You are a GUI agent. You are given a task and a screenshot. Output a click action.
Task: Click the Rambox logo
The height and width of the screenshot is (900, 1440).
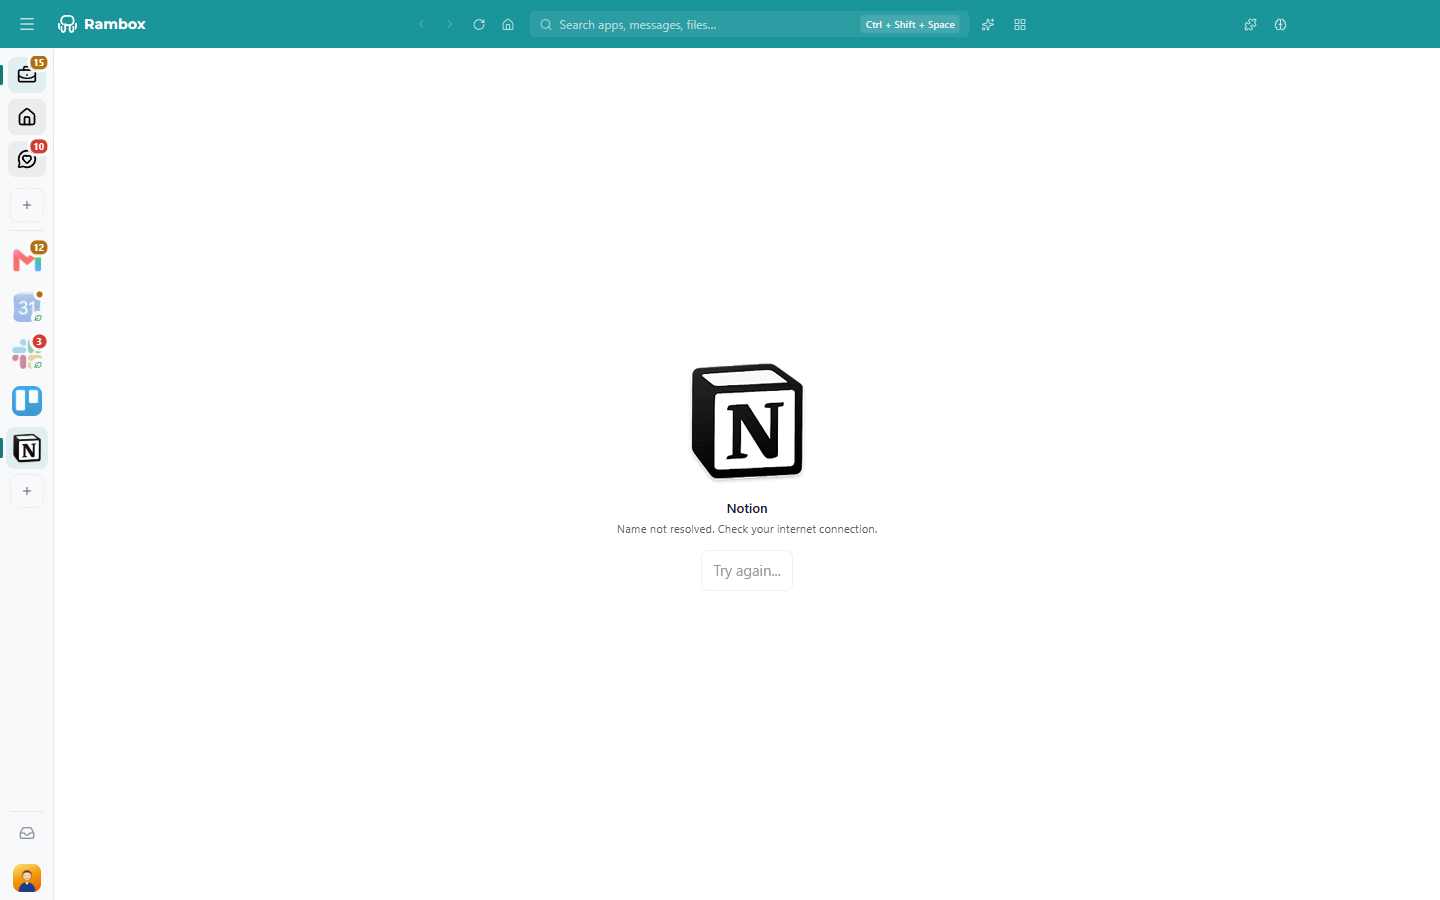pos(102,24)
